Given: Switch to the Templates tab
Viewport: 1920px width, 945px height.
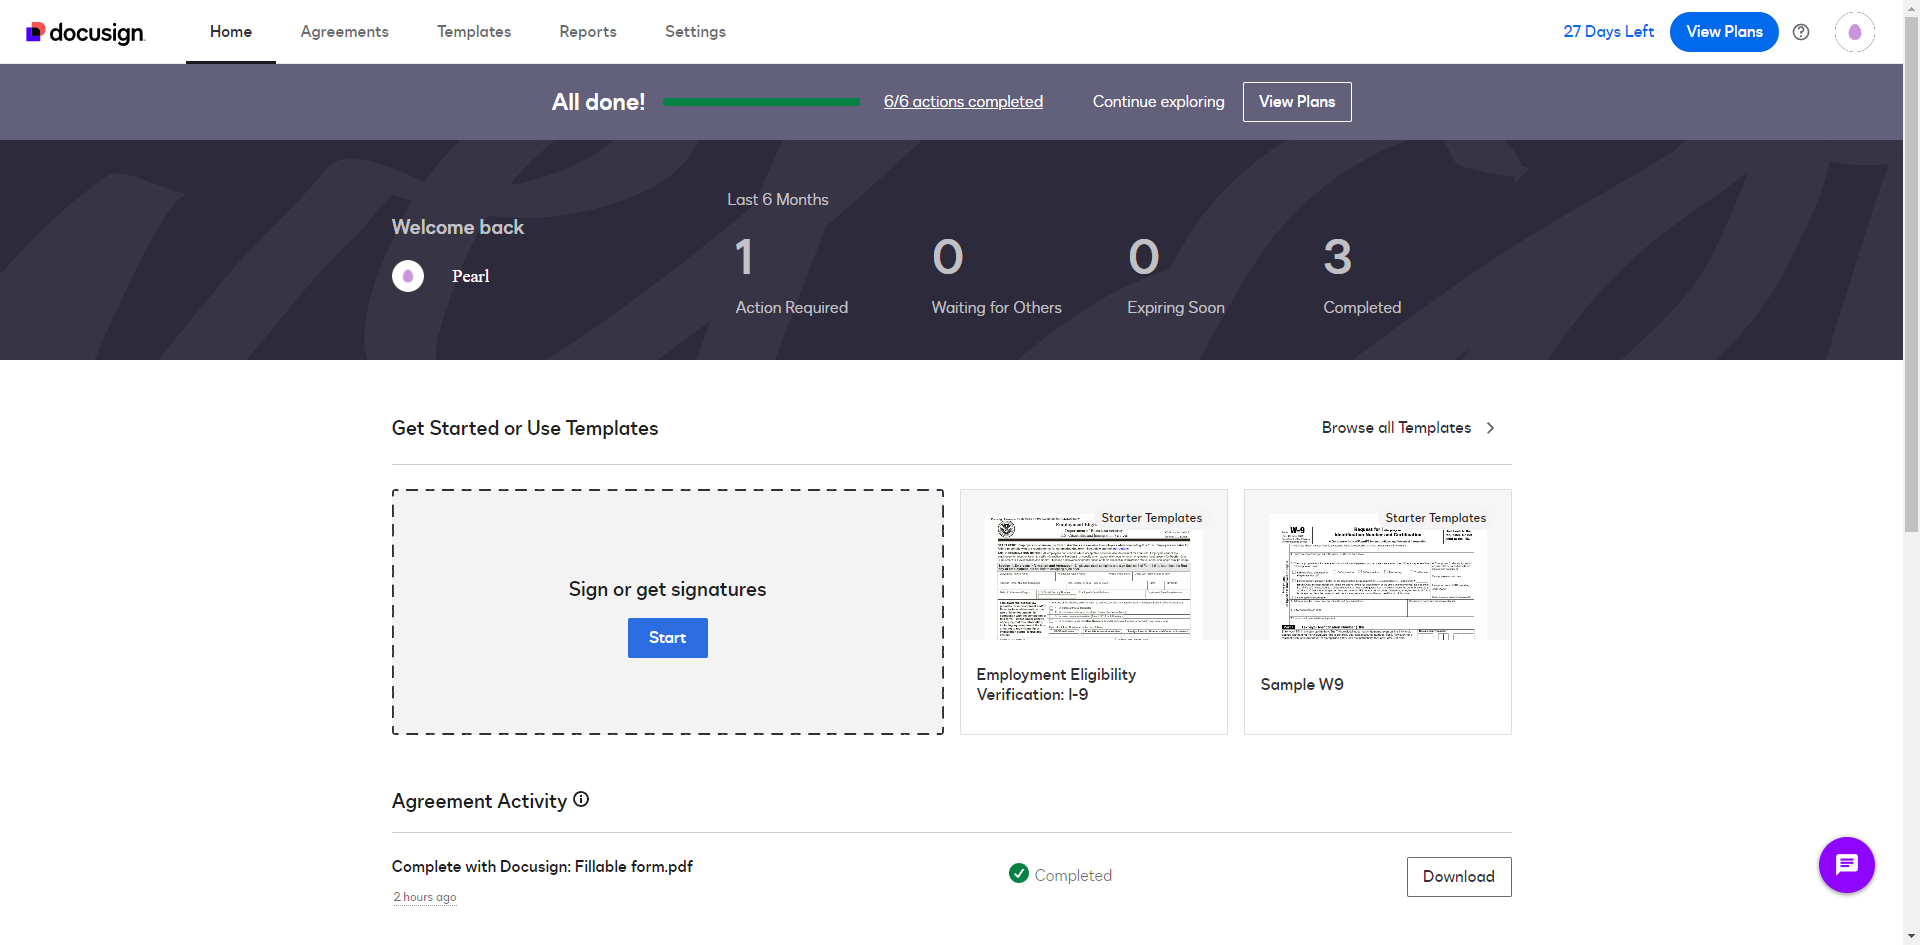Looking at the screenshot, I should click(474, 32).
